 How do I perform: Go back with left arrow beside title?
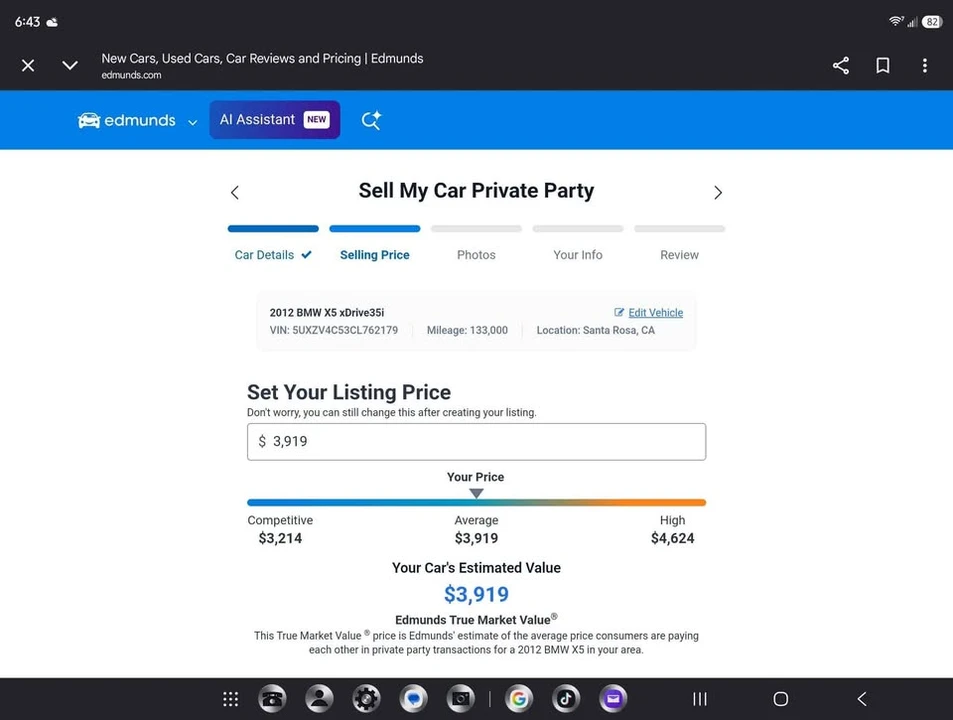pyautogui.click(x=235, y=193)
